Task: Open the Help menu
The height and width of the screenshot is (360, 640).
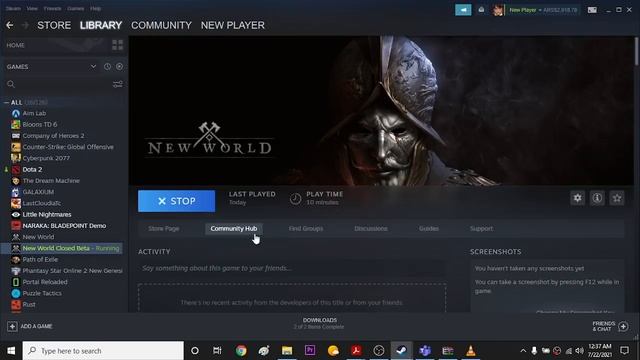Action: [96, 8]
